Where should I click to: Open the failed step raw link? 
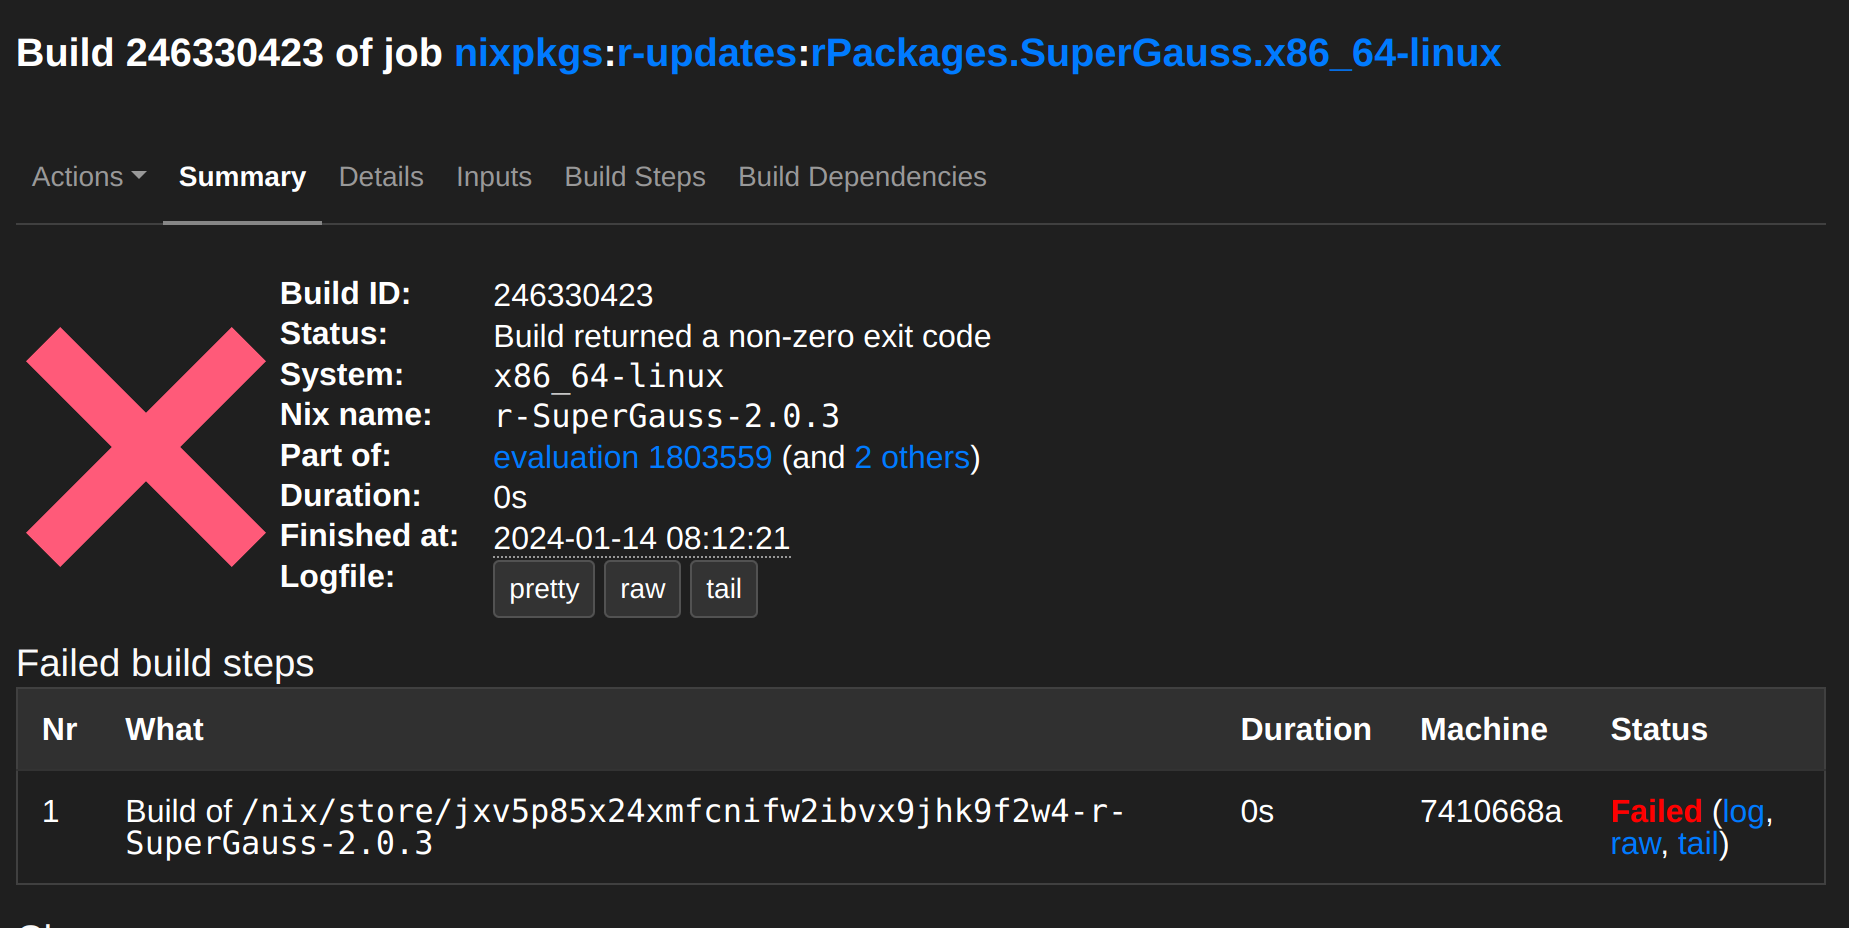(1635, 844)
